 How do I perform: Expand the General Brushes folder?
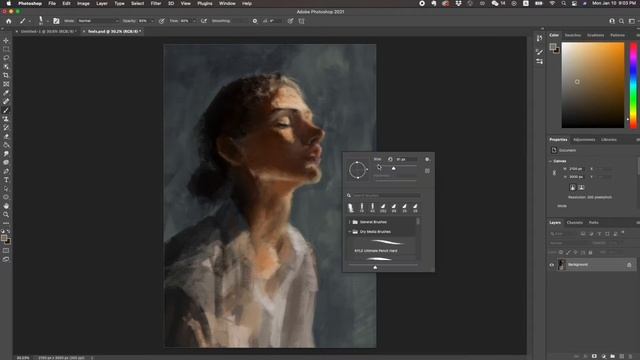[x=350, y=222]
